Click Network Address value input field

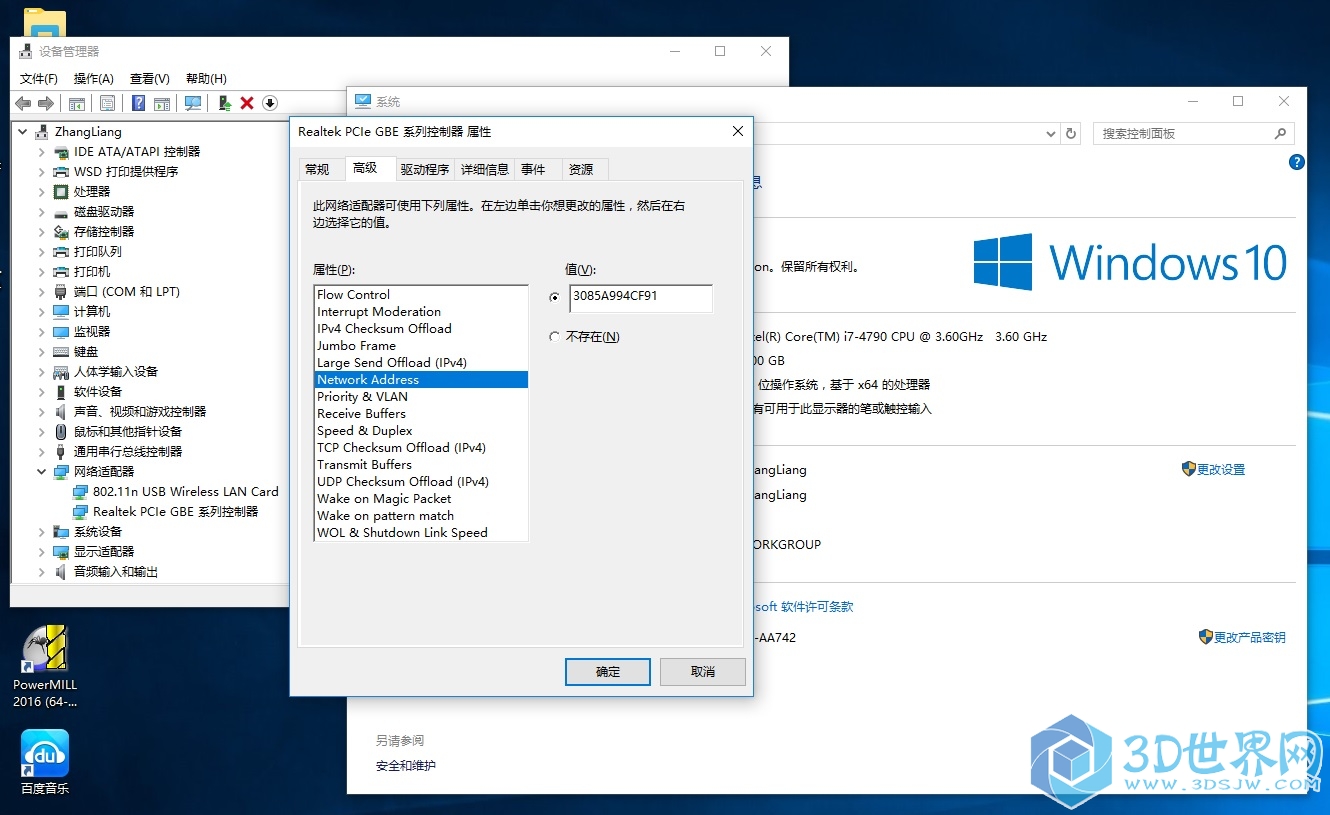pyautogui.click(x=641, y=297)
